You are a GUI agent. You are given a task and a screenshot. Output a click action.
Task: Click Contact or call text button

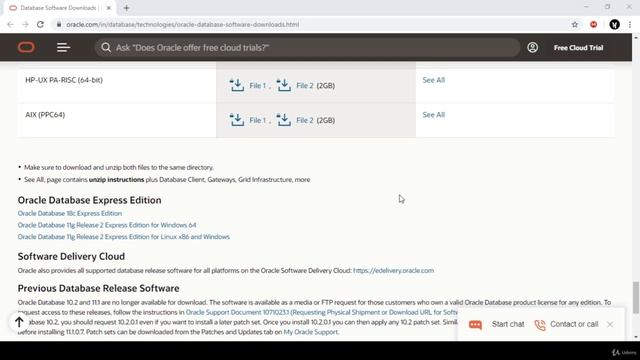point(574,324)
